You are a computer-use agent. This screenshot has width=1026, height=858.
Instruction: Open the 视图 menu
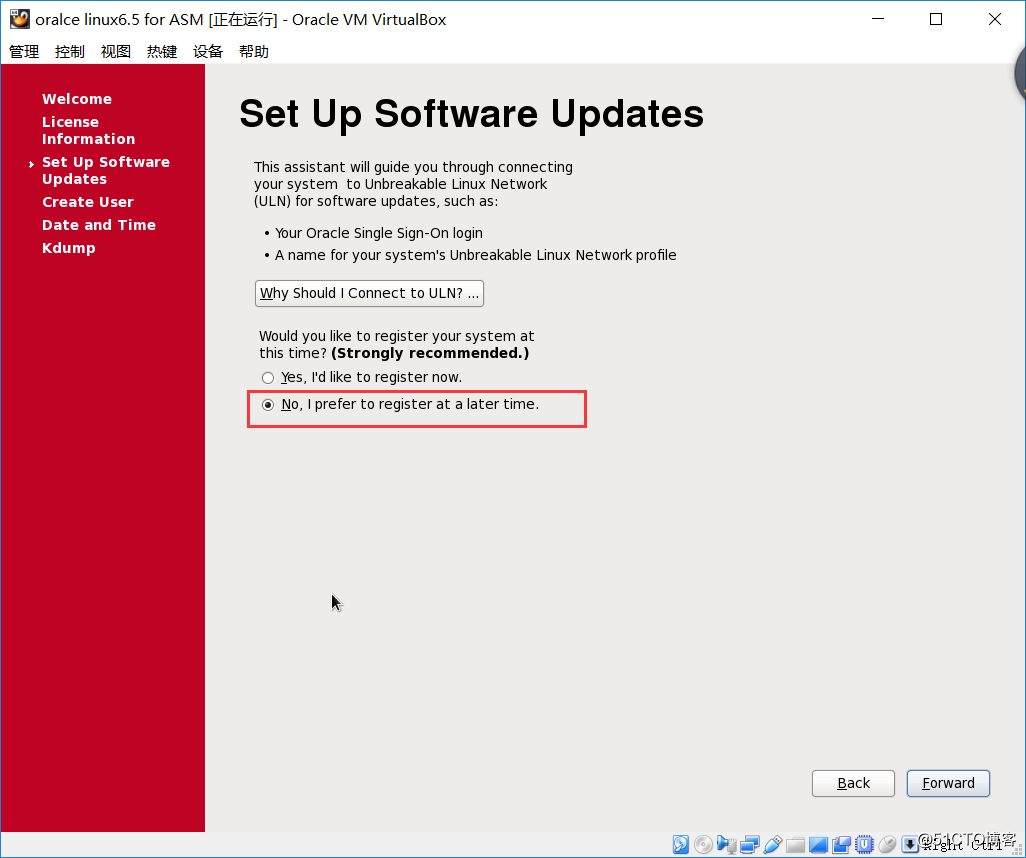[x=116, y=51]
